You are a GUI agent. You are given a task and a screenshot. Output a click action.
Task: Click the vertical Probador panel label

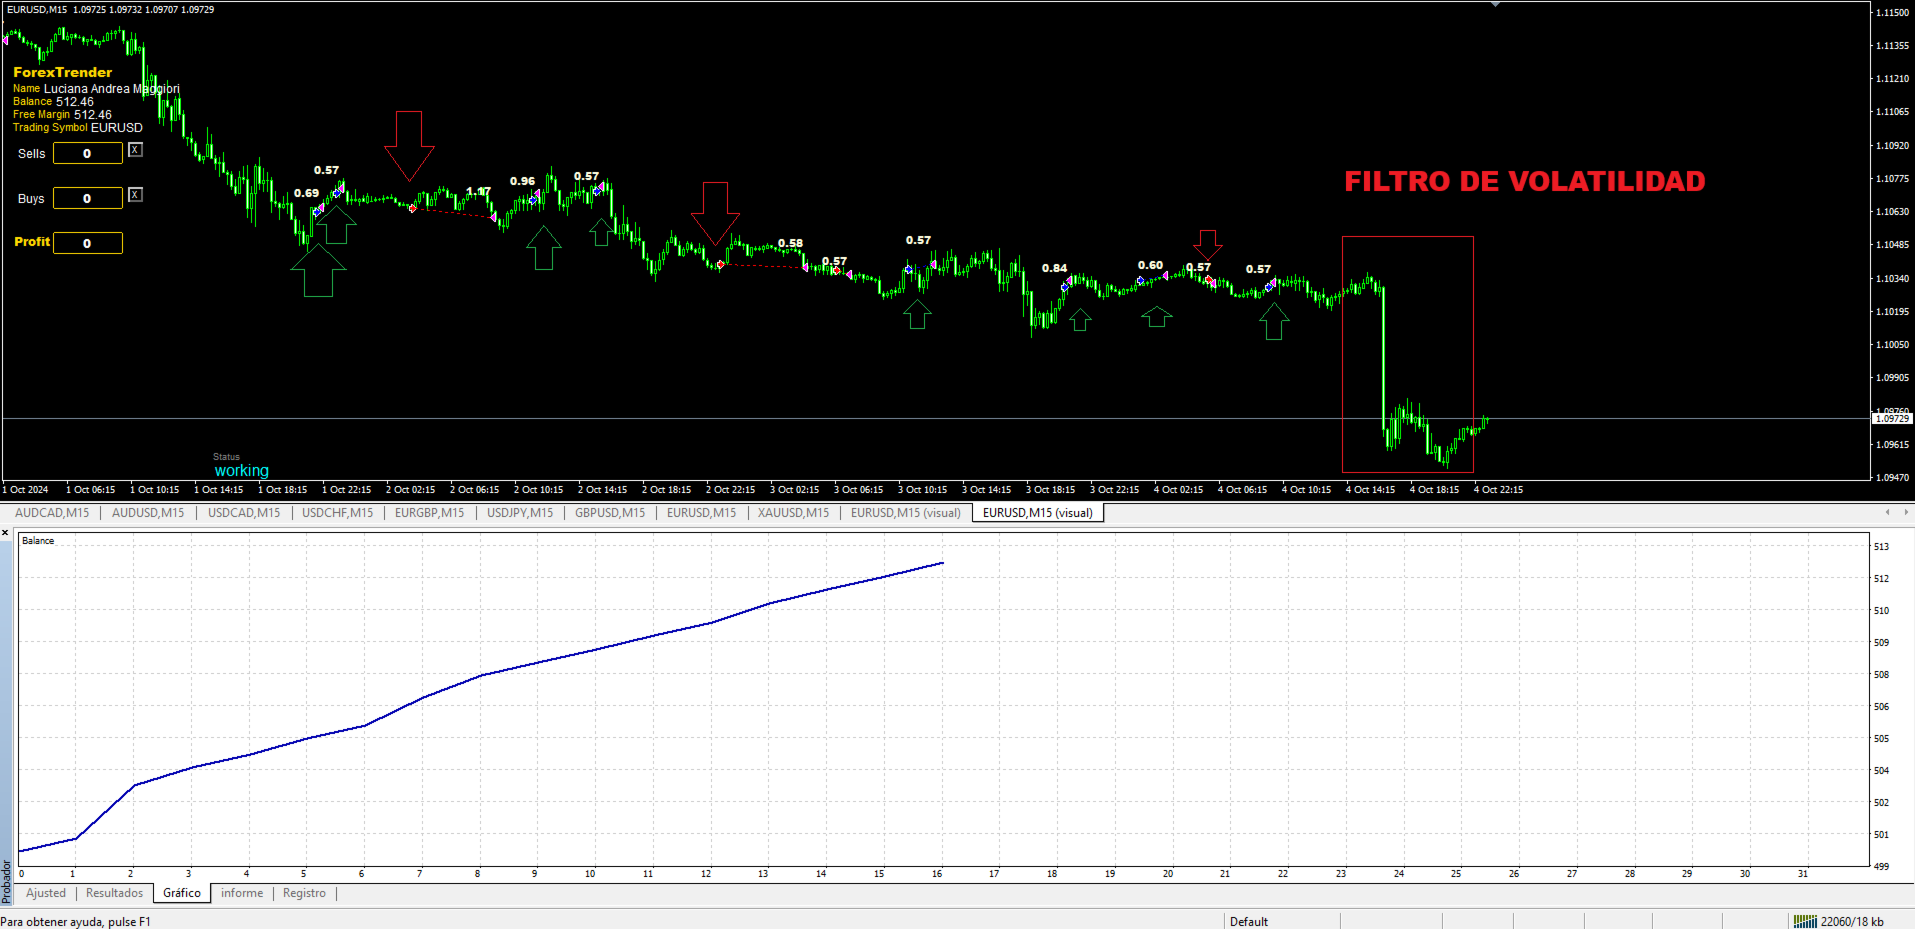pos(6,881)
